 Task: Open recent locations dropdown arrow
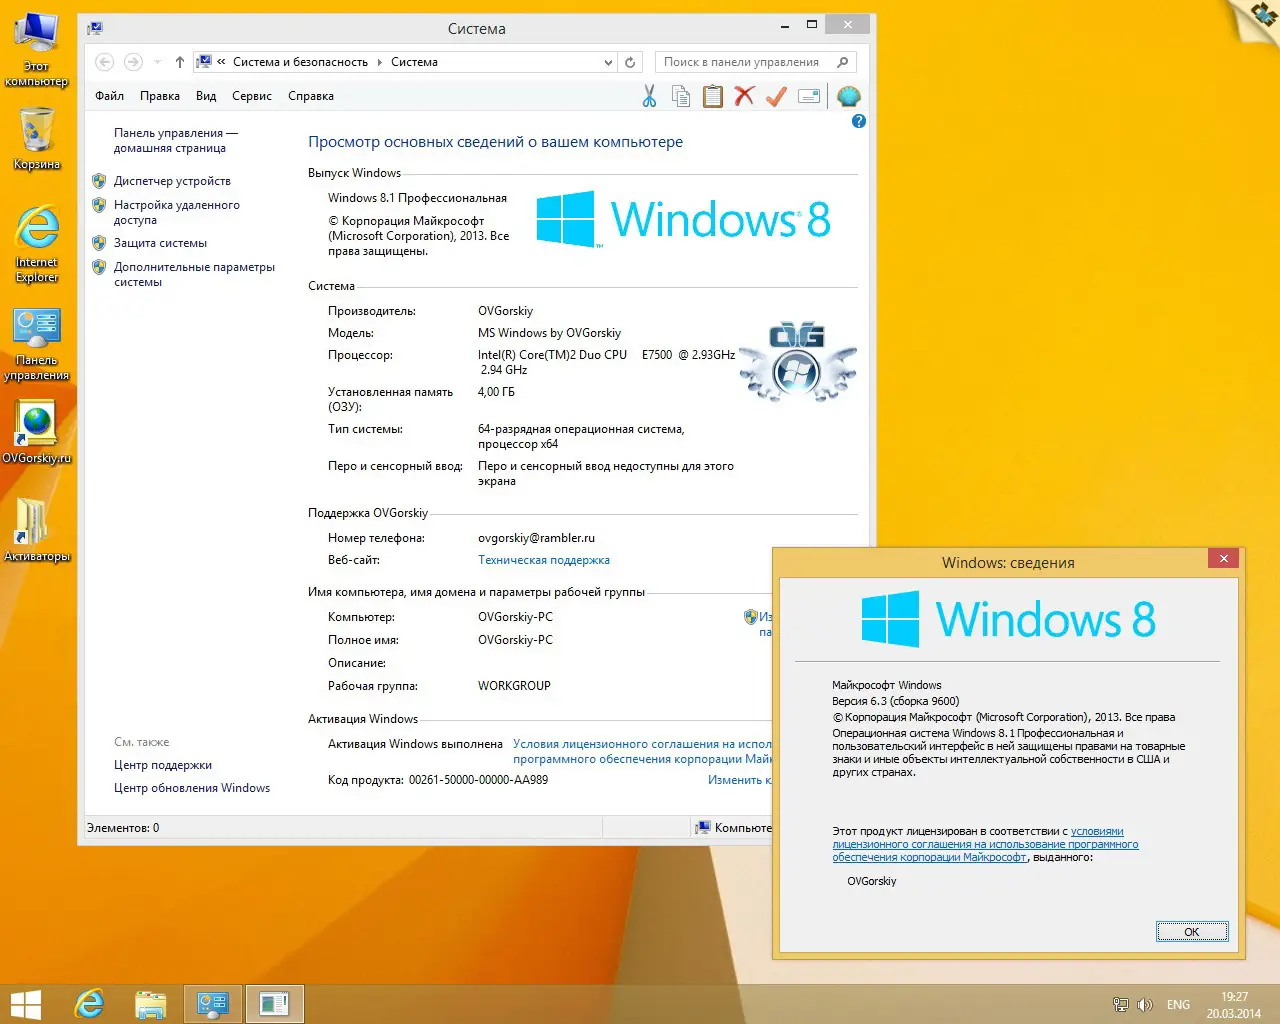point(157,62)
